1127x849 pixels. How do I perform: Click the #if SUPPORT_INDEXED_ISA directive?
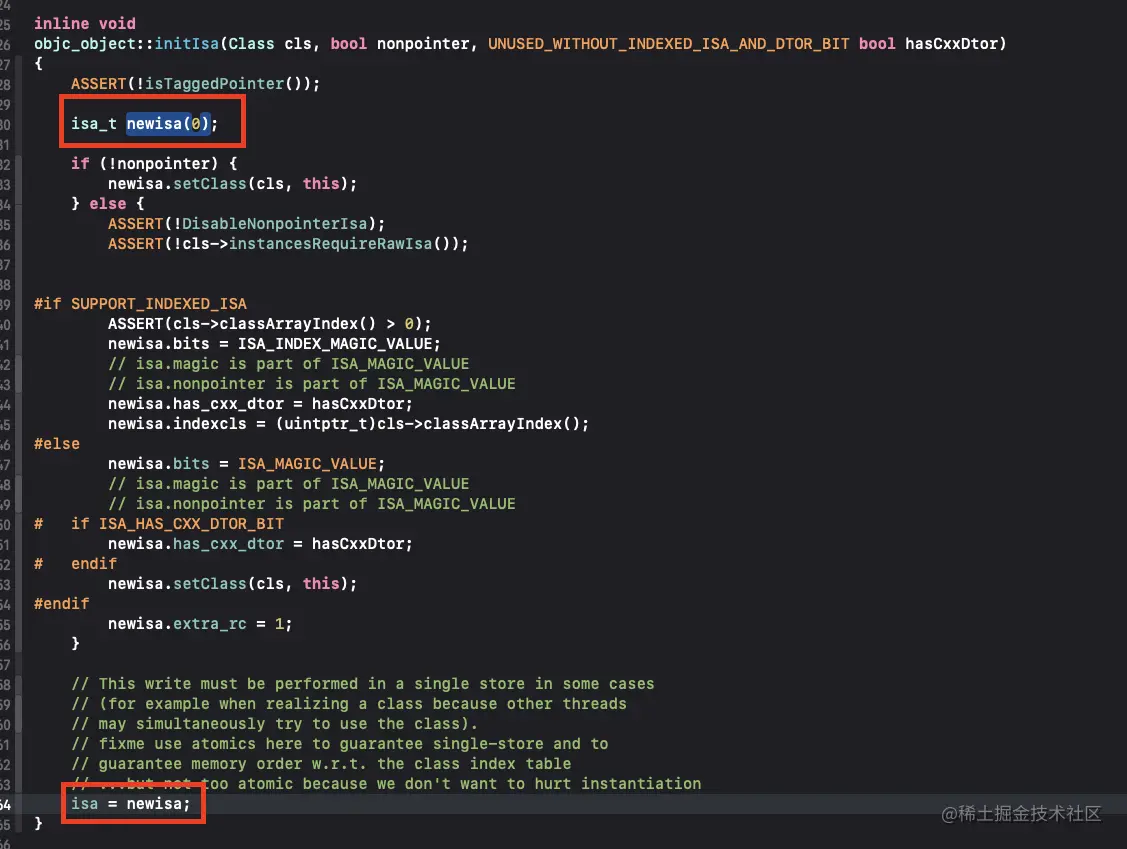point(140,304)
